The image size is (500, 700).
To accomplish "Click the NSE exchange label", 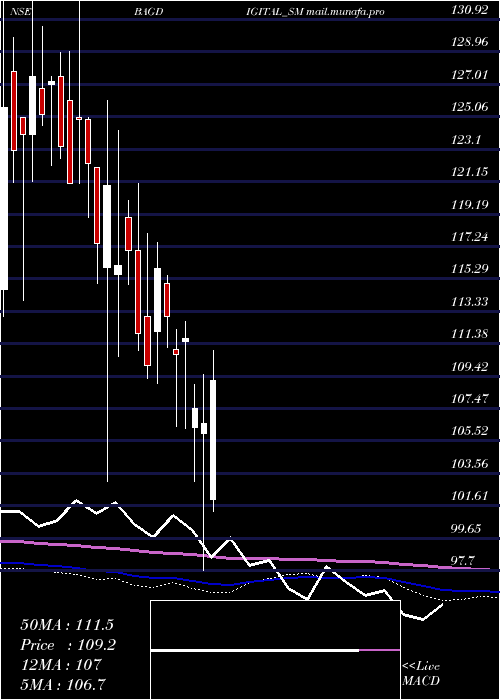I will click(21, 12).
